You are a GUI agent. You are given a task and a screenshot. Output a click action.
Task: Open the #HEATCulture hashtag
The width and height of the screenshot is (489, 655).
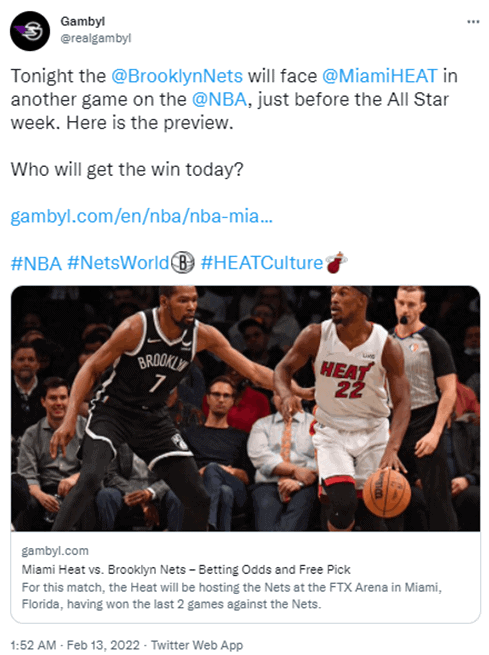tap(262, 263)
